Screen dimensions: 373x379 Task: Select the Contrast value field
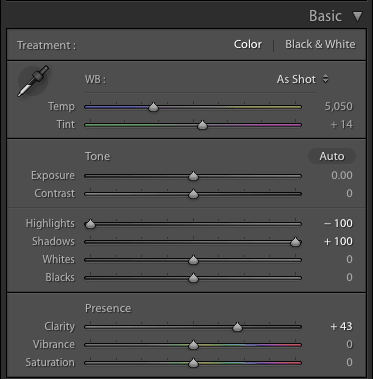349,193
